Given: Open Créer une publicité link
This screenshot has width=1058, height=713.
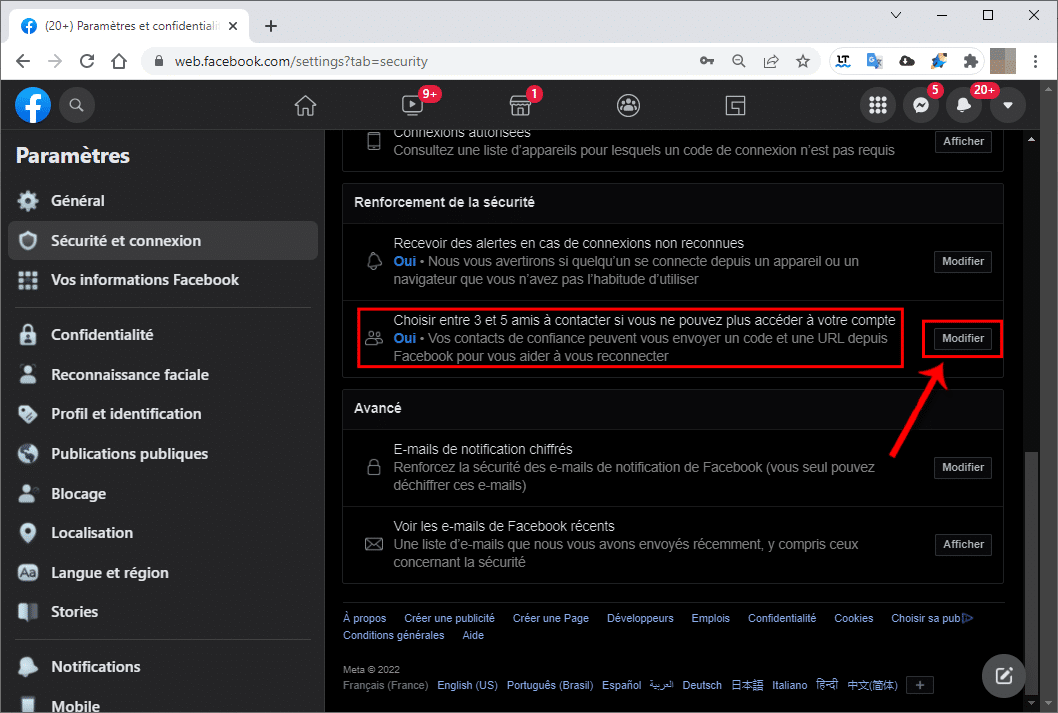Looking at the screenshot, I should 449,619.
